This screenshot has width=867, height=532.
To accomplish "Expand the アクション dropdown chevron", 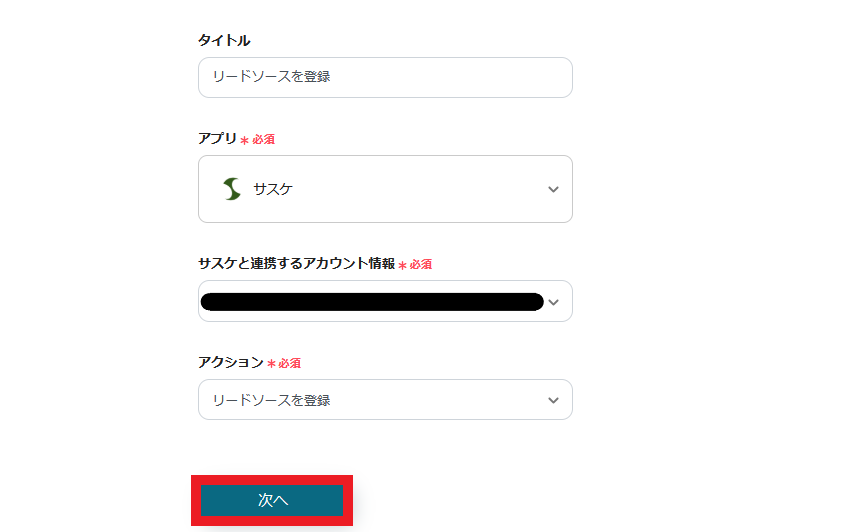I will click(x=553, y=400).
